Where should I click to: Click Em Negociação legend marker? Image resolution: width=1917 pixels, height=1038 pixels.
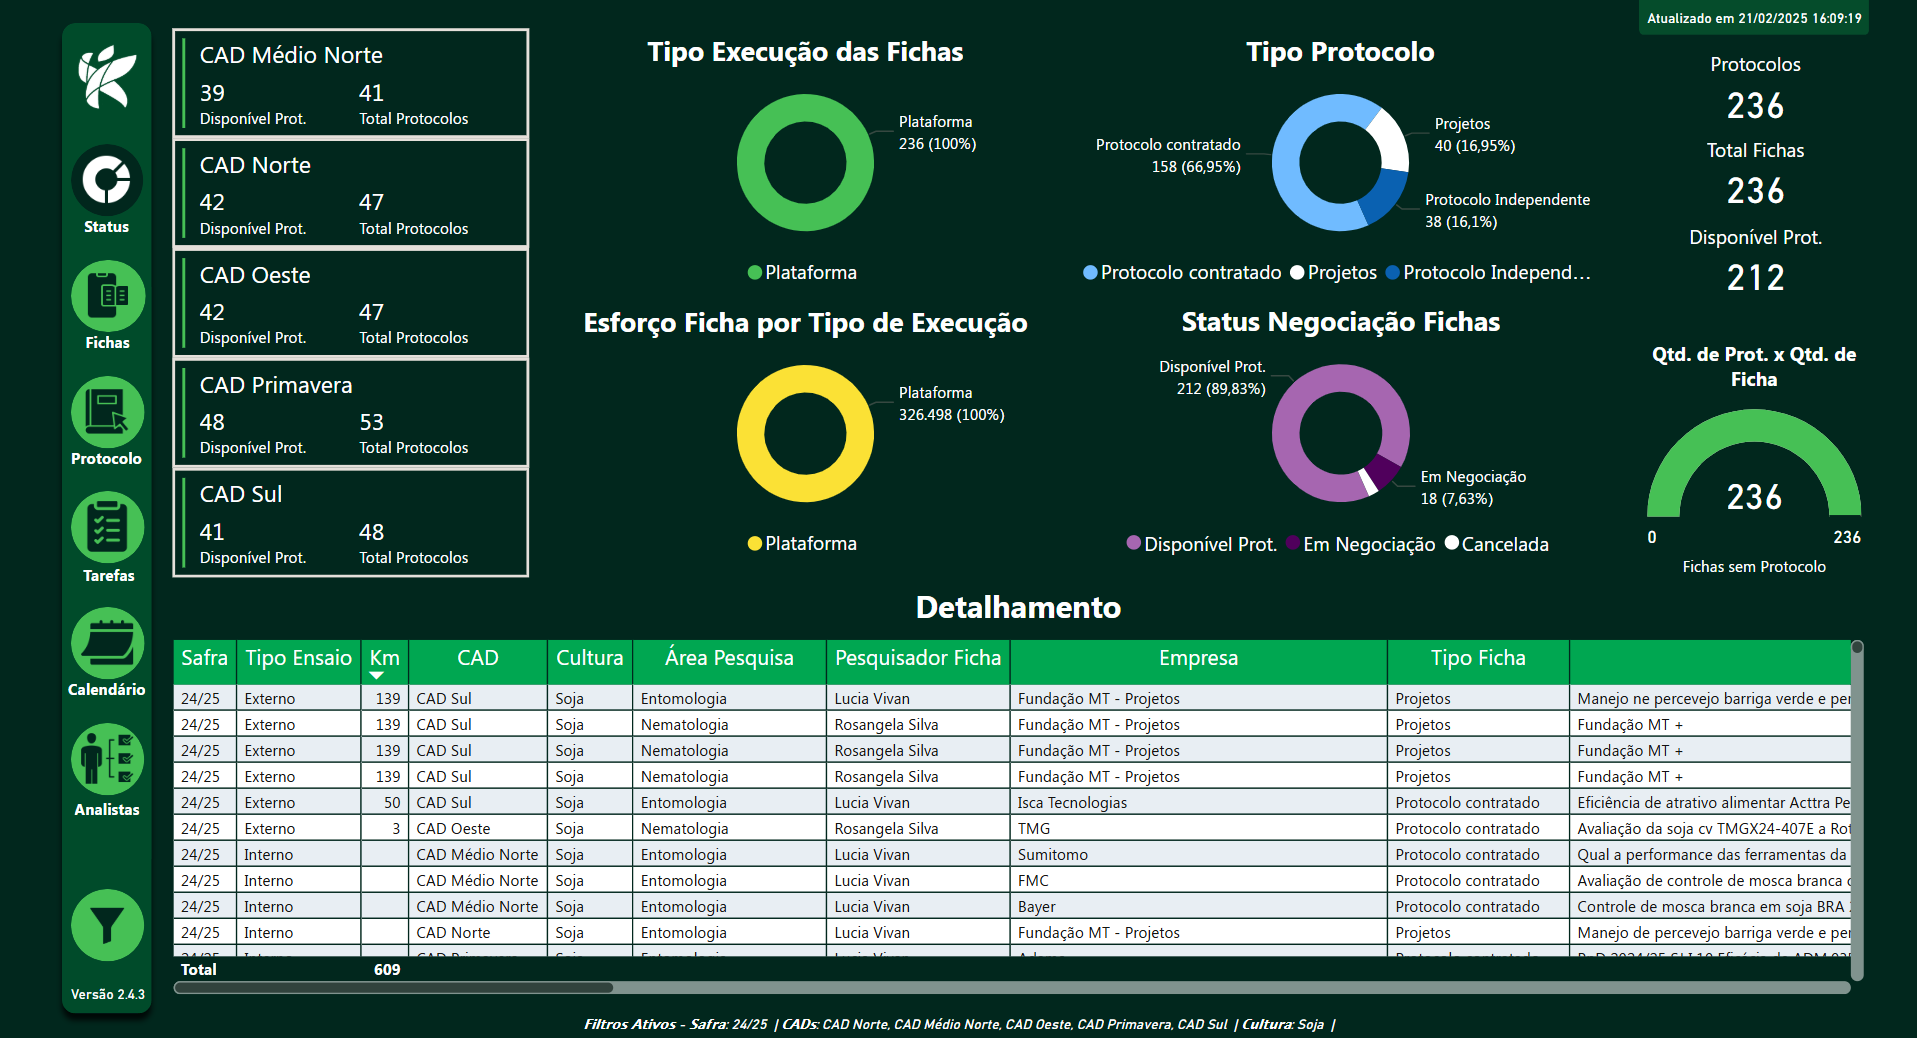(1293, 543)
